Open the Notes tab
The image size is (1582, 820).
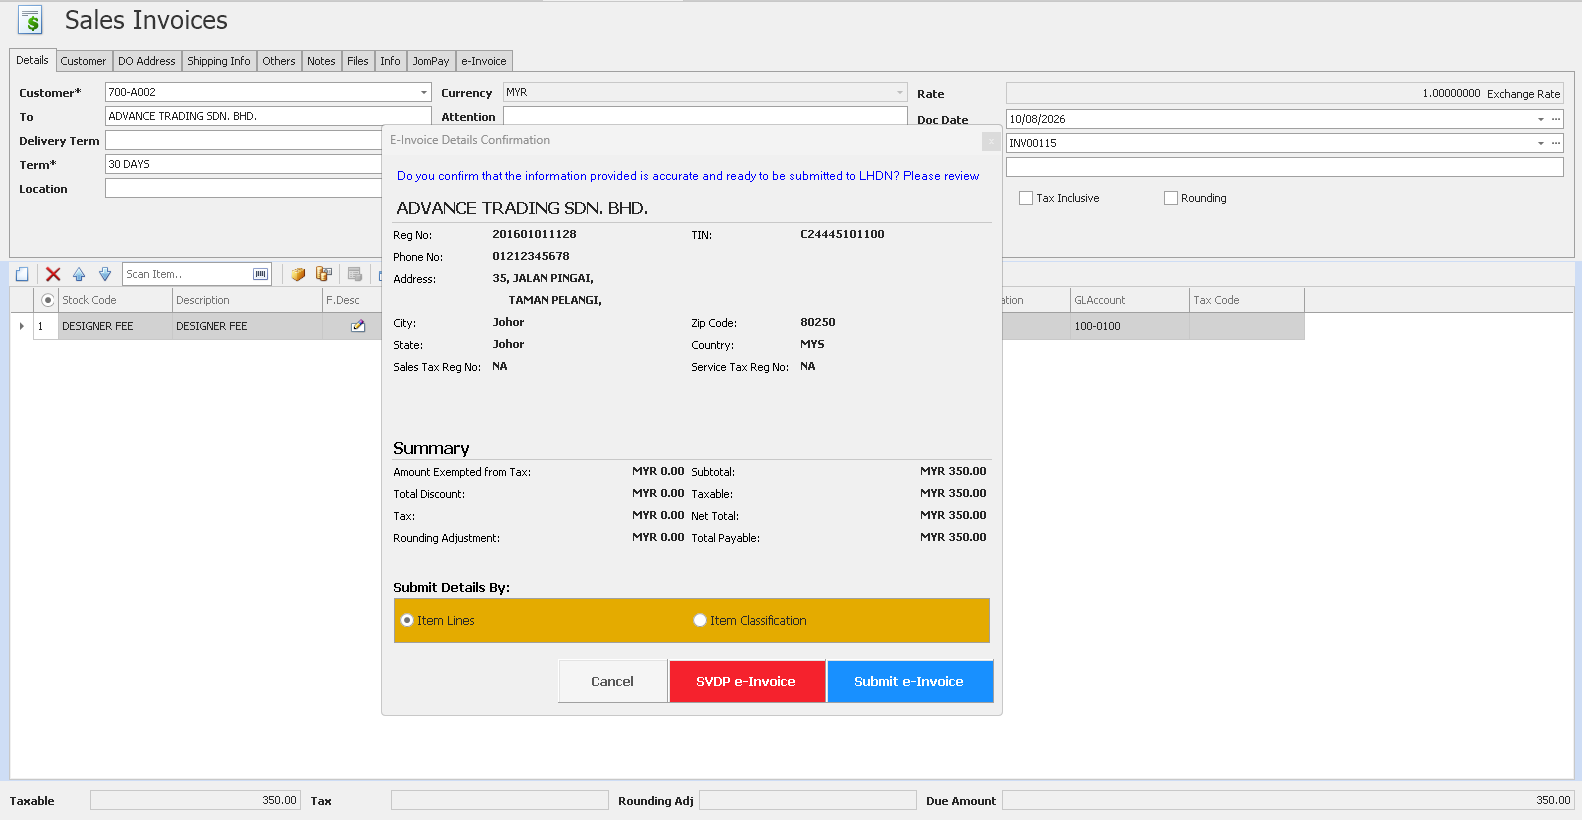pyautogui.click(x=321, y=61)
